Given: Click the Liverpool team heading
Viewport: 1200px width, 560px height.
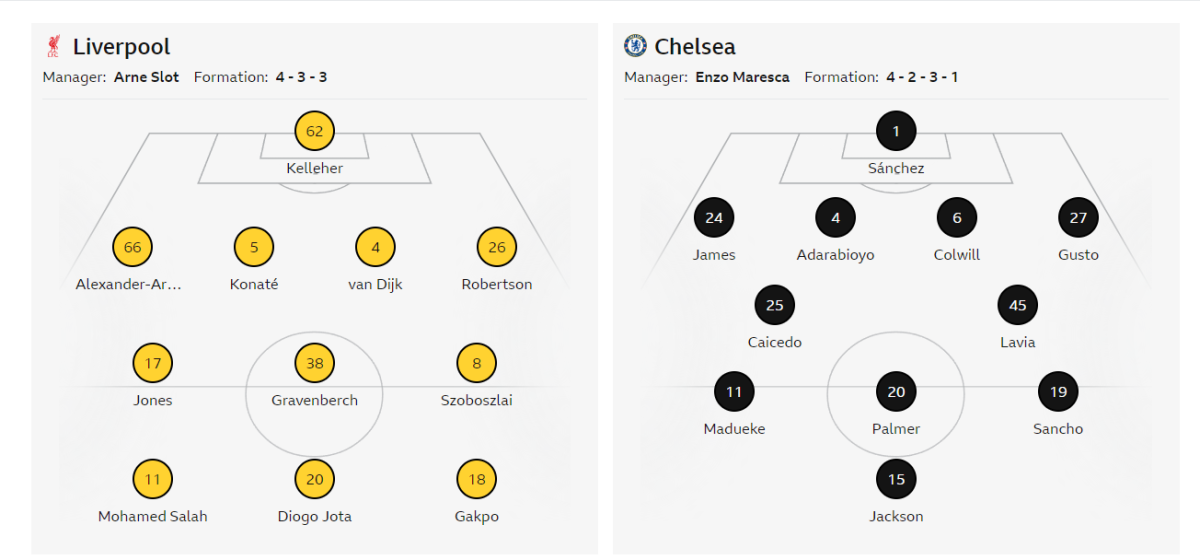Looking at the screenshot, I should coord(121,47).
